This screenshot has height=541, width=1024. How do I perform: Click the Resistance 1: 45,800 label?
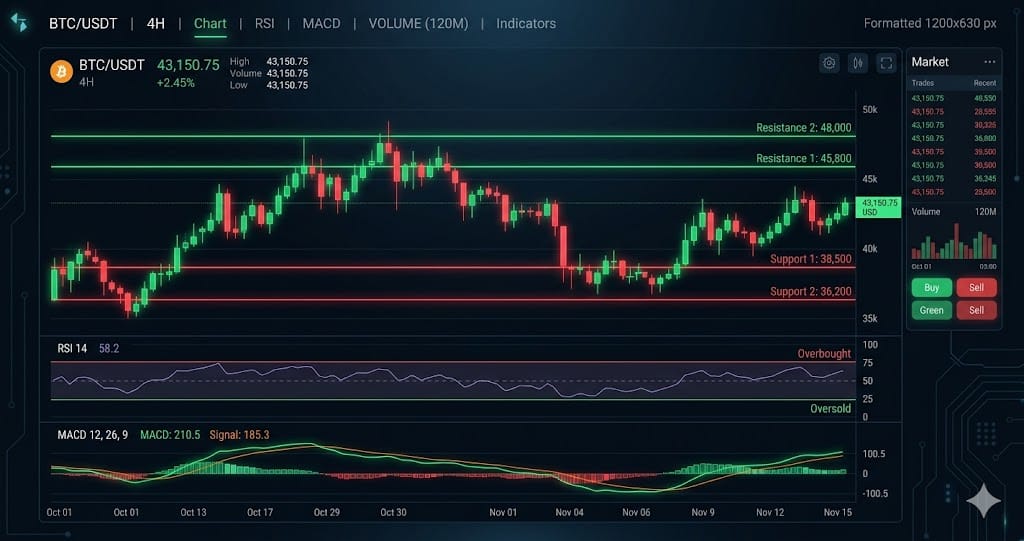coord(803,158)
